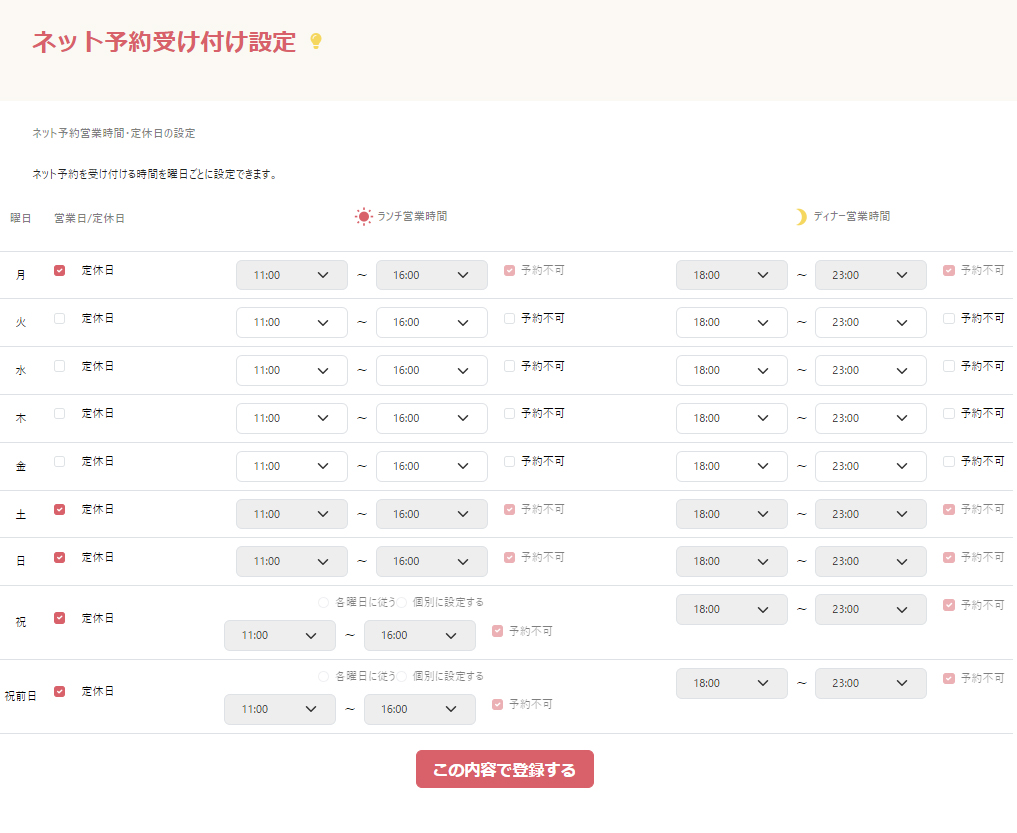Uncheck the 定休日 checkbox for Saturday (土)
This screenshot has height=833, width=1017.
tap(59, 509)
